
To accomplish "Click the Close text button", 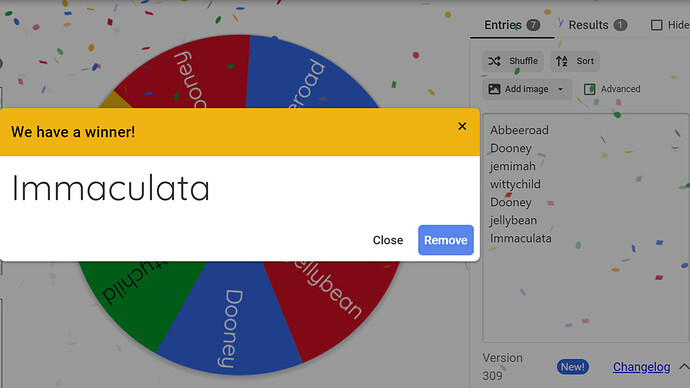I will (x=388, y=240).
